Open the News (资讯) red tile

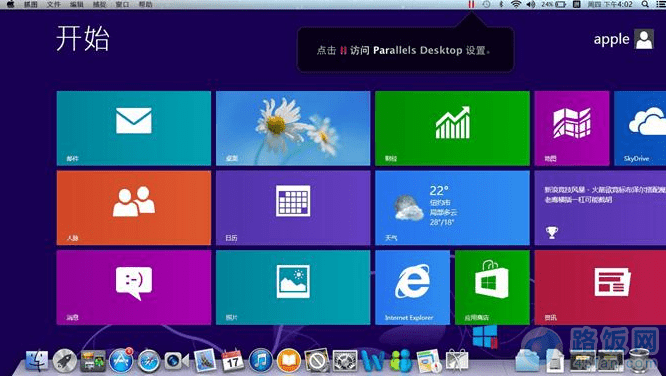tap(600, 287)
